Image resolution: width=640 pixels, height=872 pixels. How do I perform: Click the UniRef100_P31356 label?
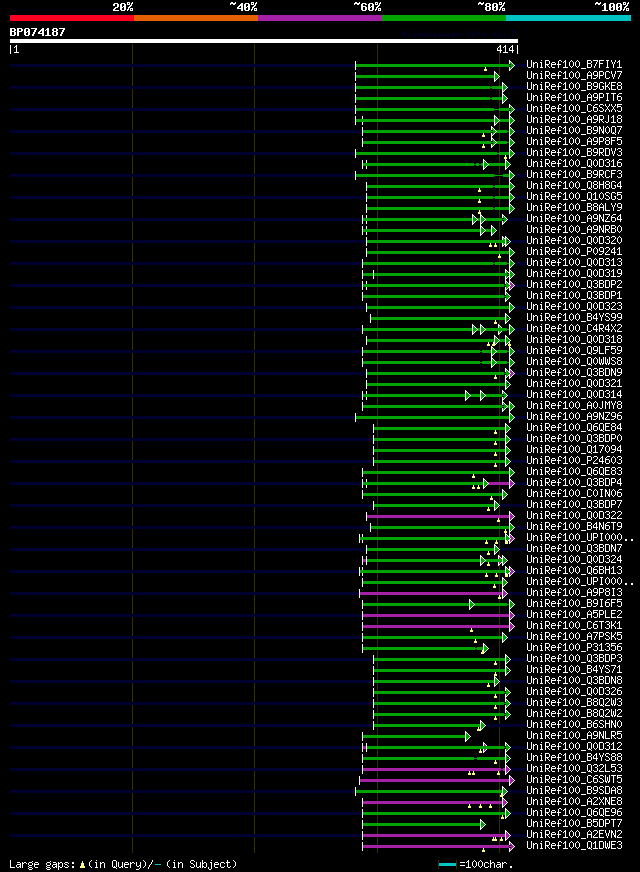(574, 648)
